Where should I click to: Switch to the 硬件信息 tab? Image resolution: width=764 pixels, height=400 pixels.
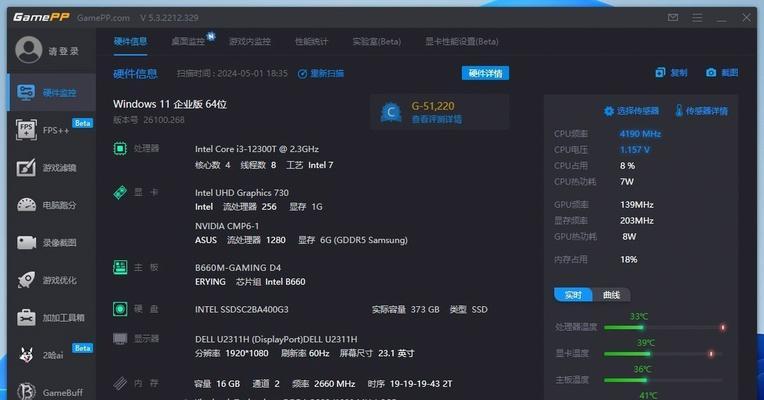[130, 41]
